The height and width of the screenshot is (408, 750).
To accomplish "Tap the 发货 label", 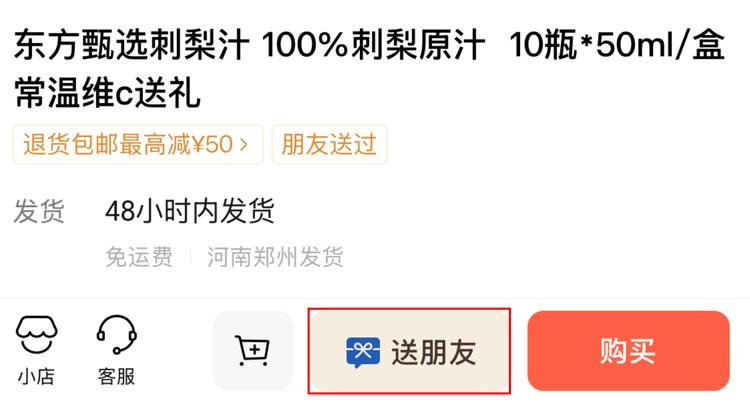I will click(x=39, y=211).
